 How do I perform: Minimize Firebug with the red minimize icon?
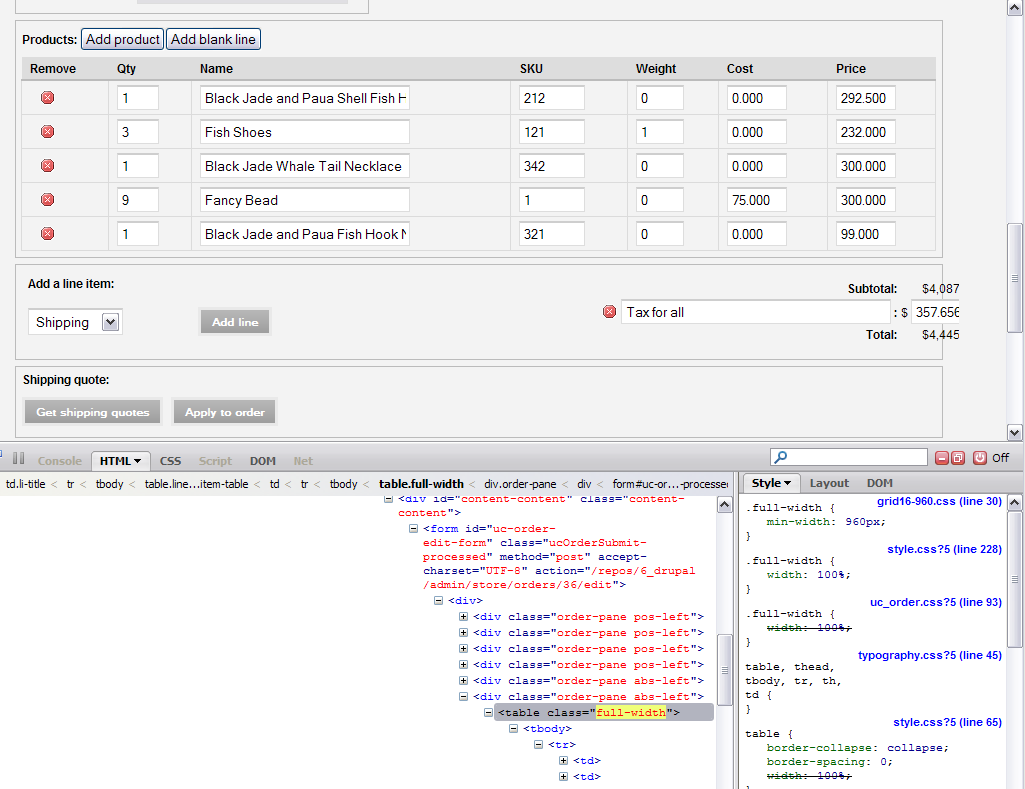point(941,458)
